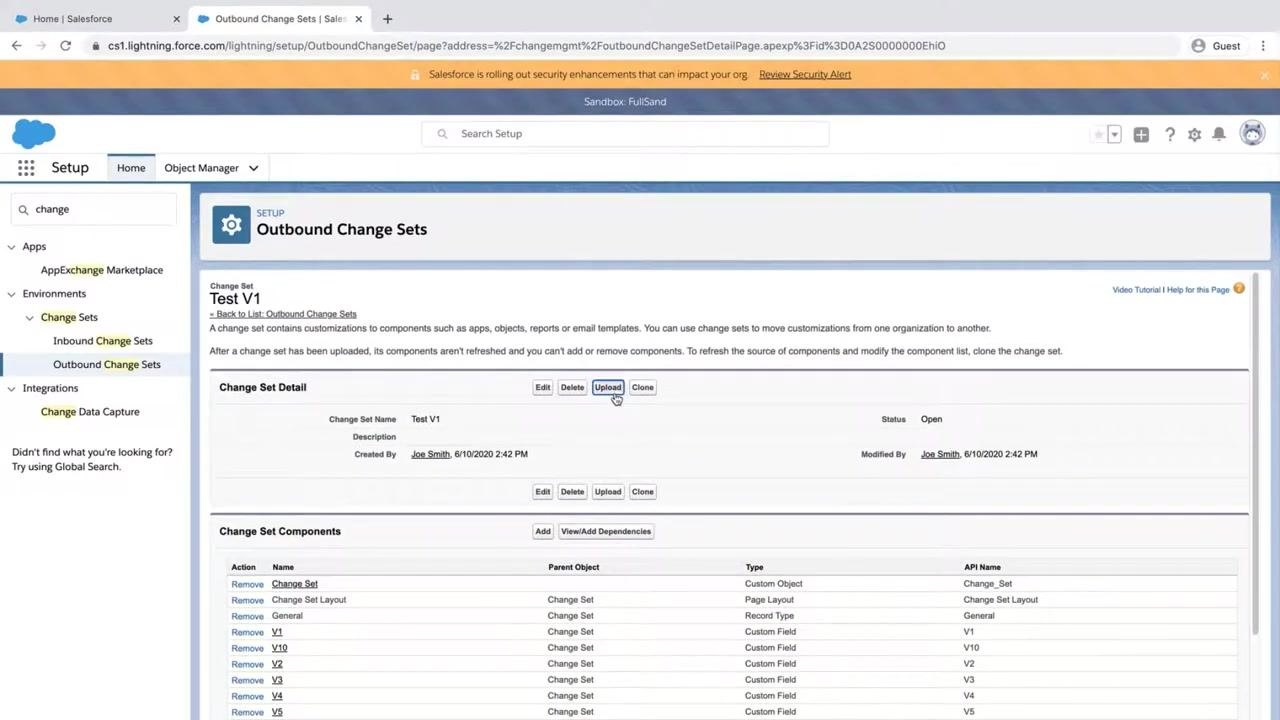
Task: Open Change Data Capture in sidebar
Action: [x=90, y=412]
